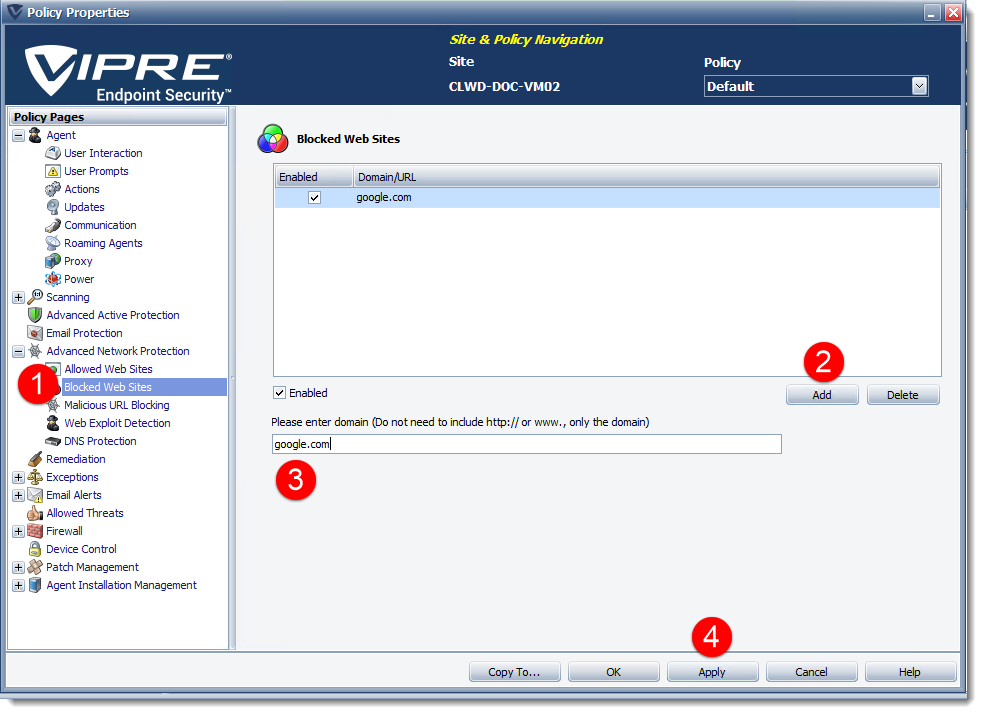Confirm with the OK button
This screenshot has width=982, height=714.
[613, 672]
